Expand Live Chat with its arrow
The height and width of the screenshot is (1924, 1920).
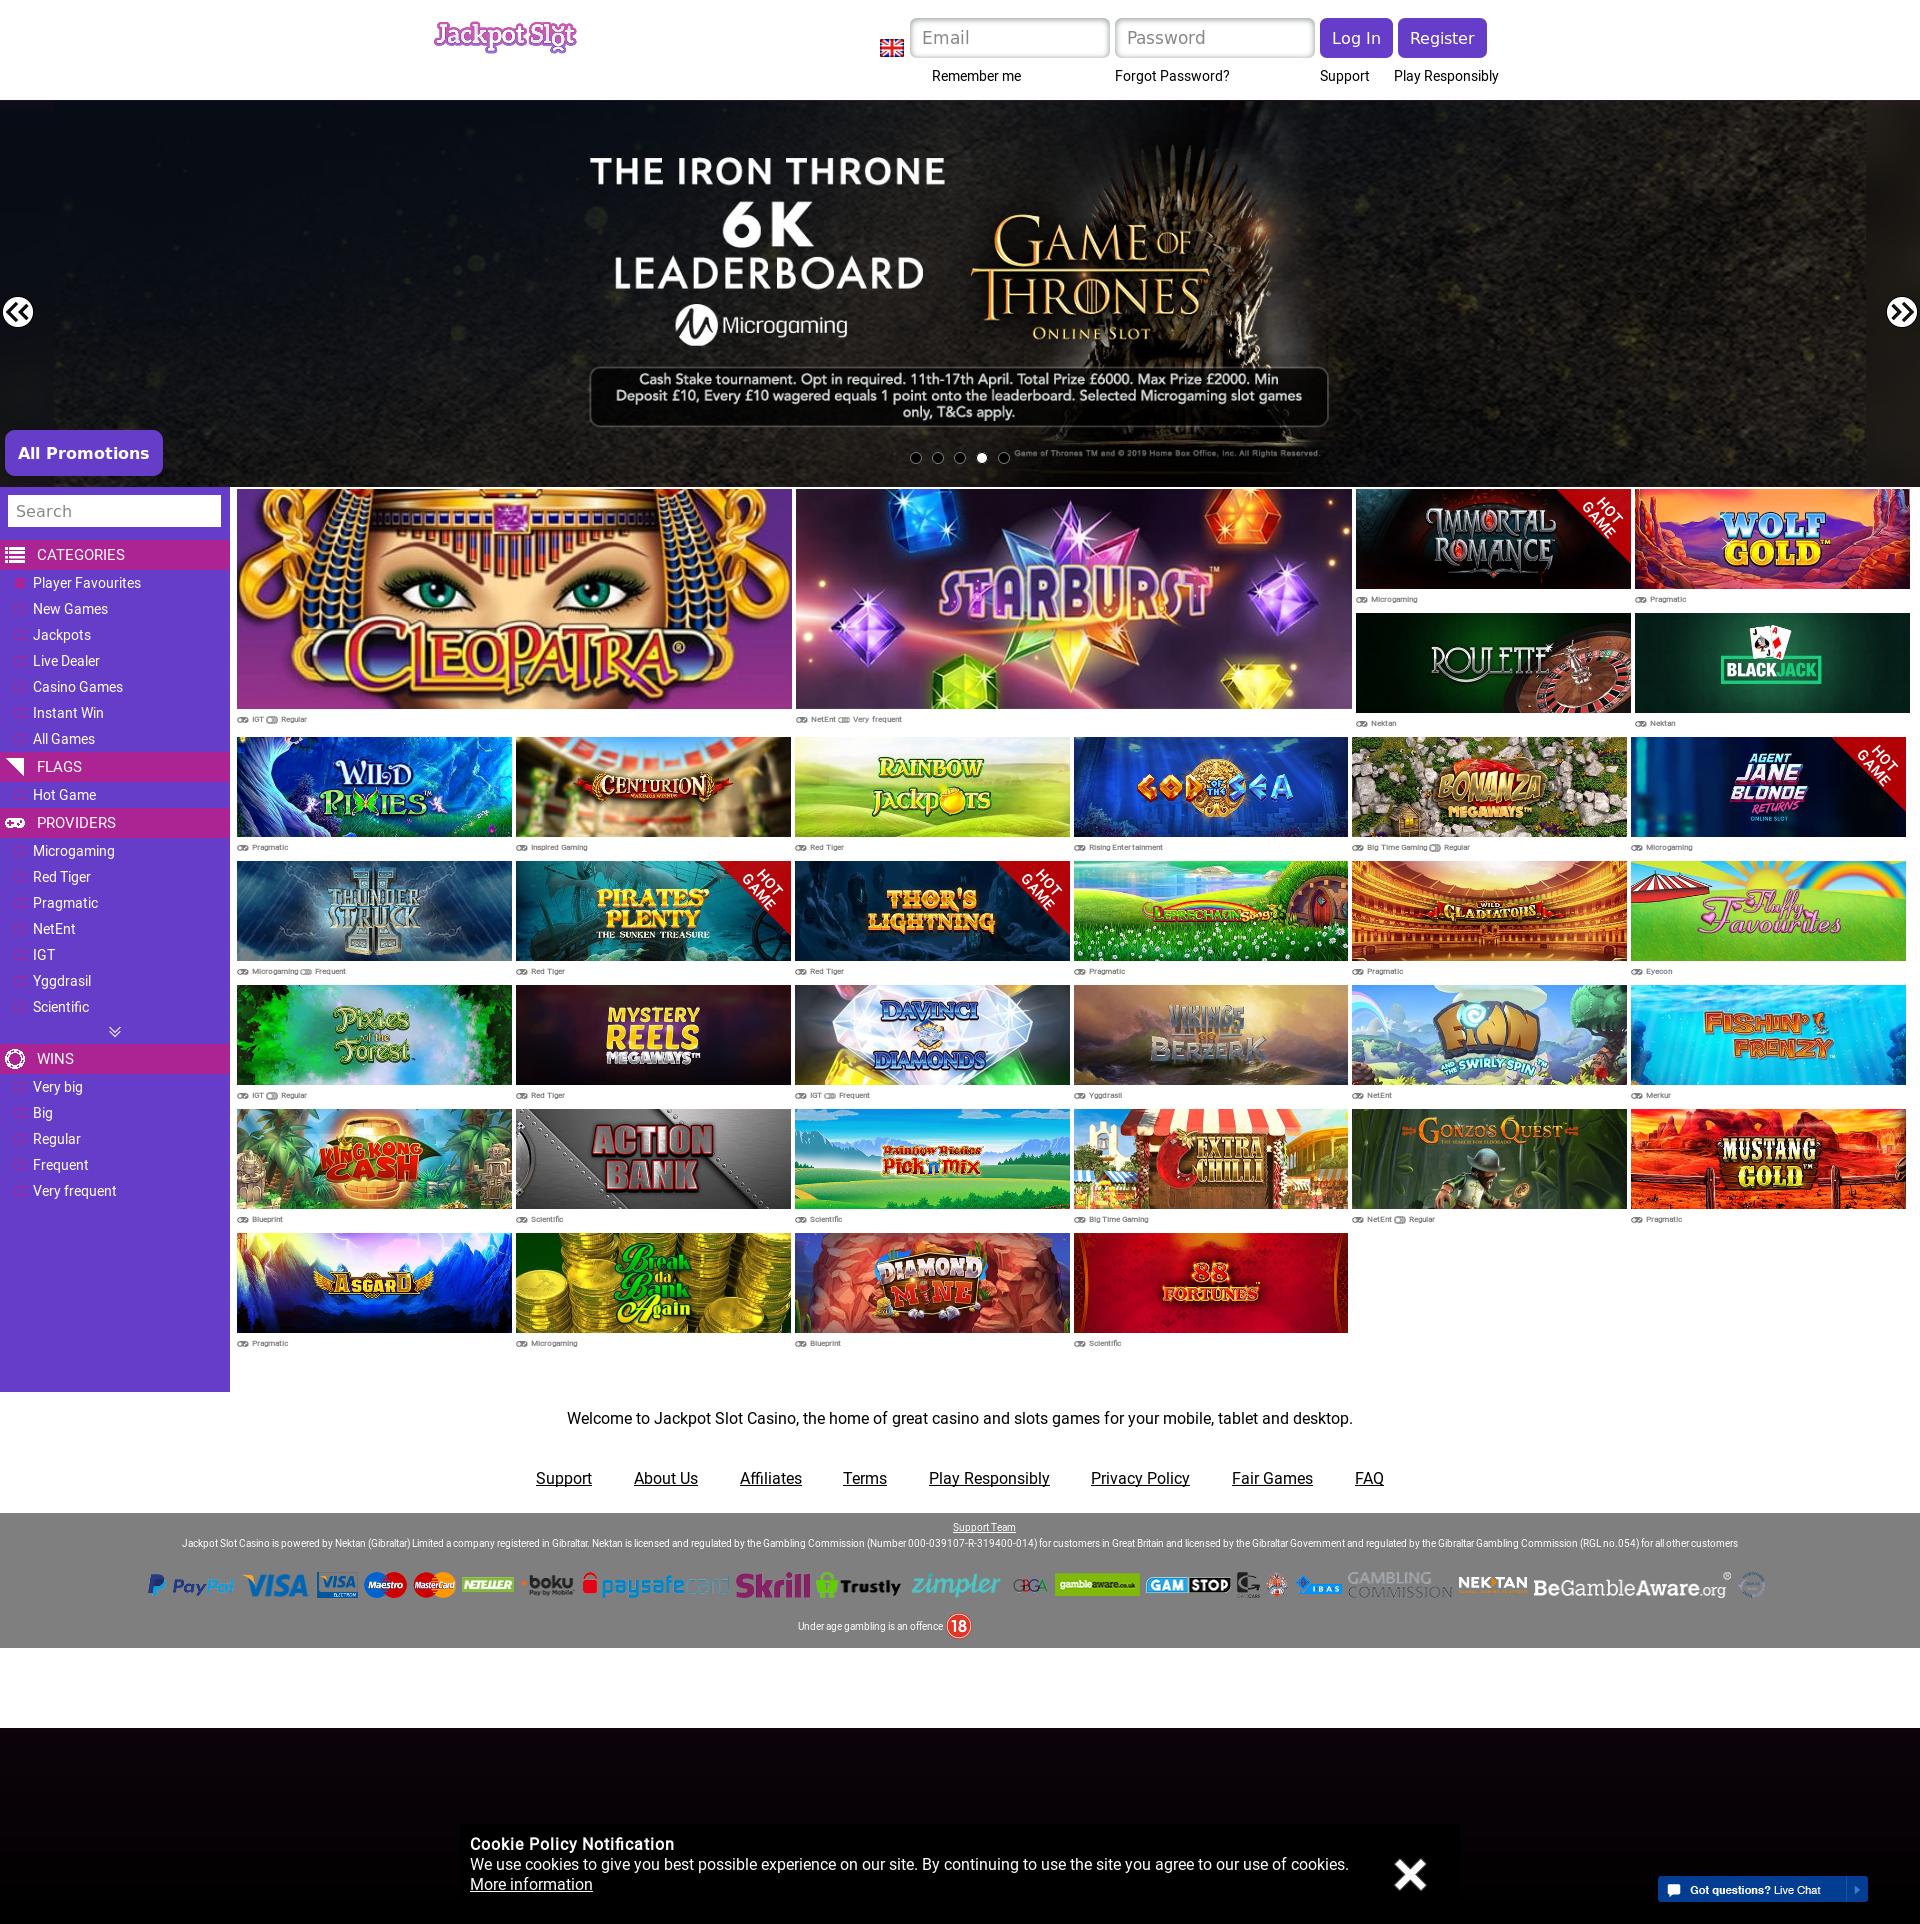1857,1890
